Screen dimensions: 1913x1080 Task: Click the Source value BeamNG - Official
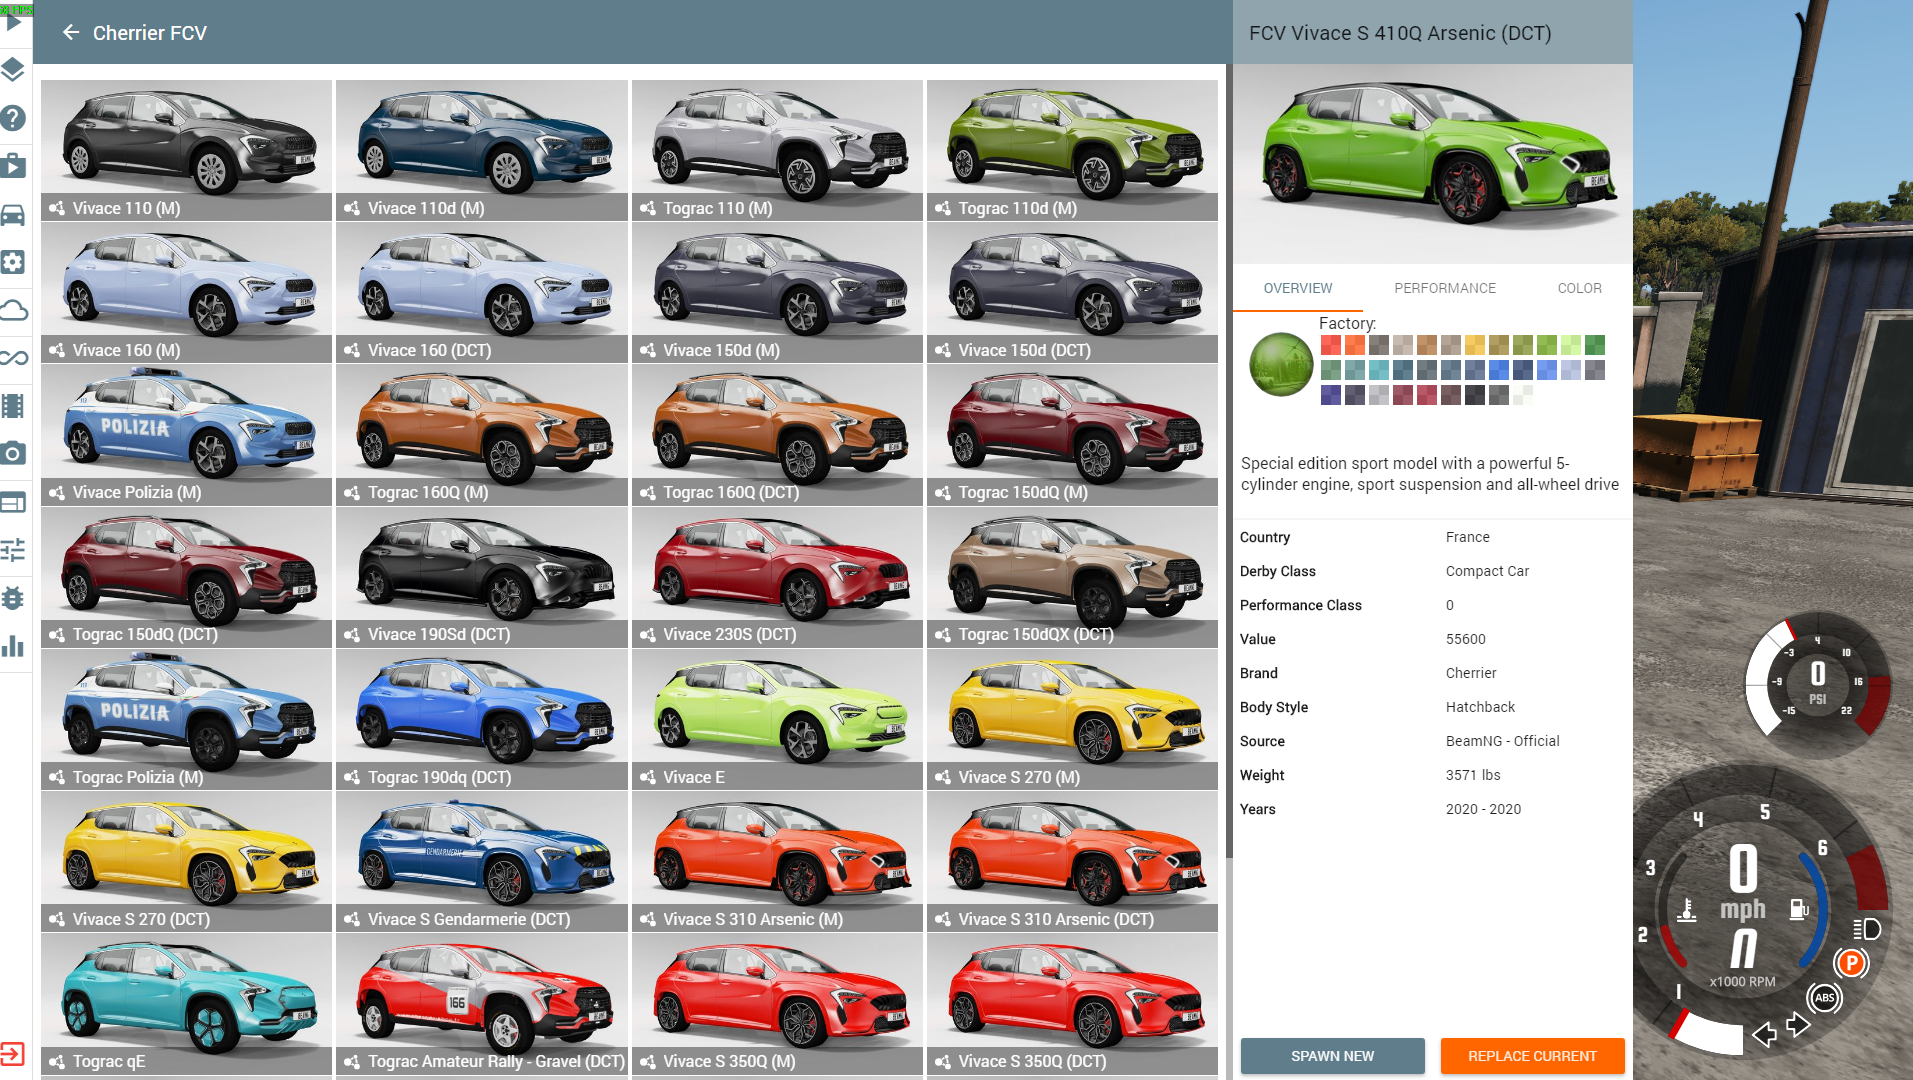click(1503, 741)
